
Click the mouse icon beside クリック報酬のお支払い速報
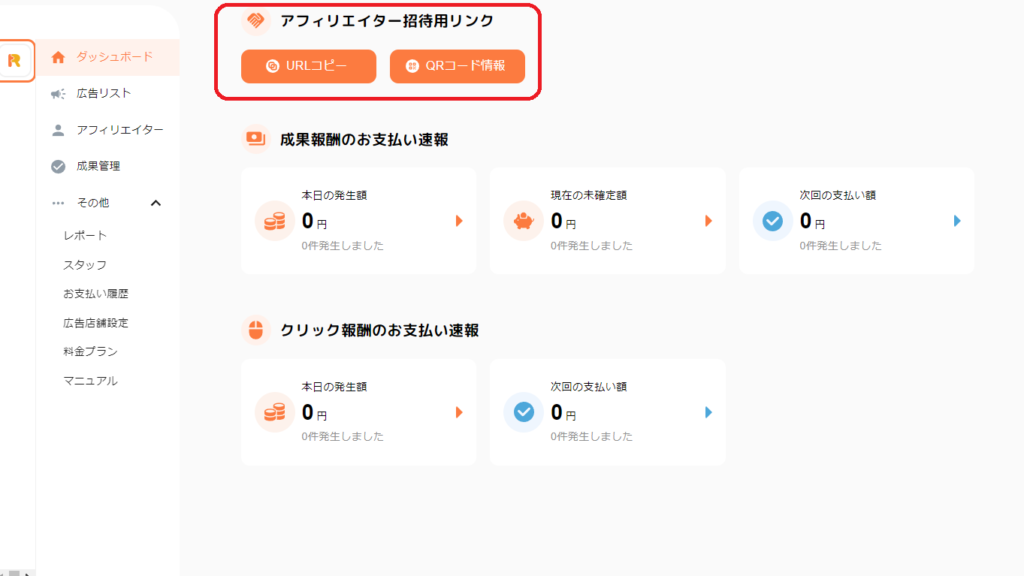coord(256,330)
